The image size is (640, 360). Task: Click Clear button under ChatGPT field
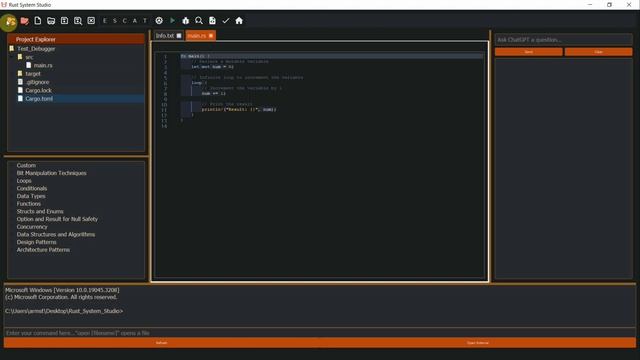point(598,52)
